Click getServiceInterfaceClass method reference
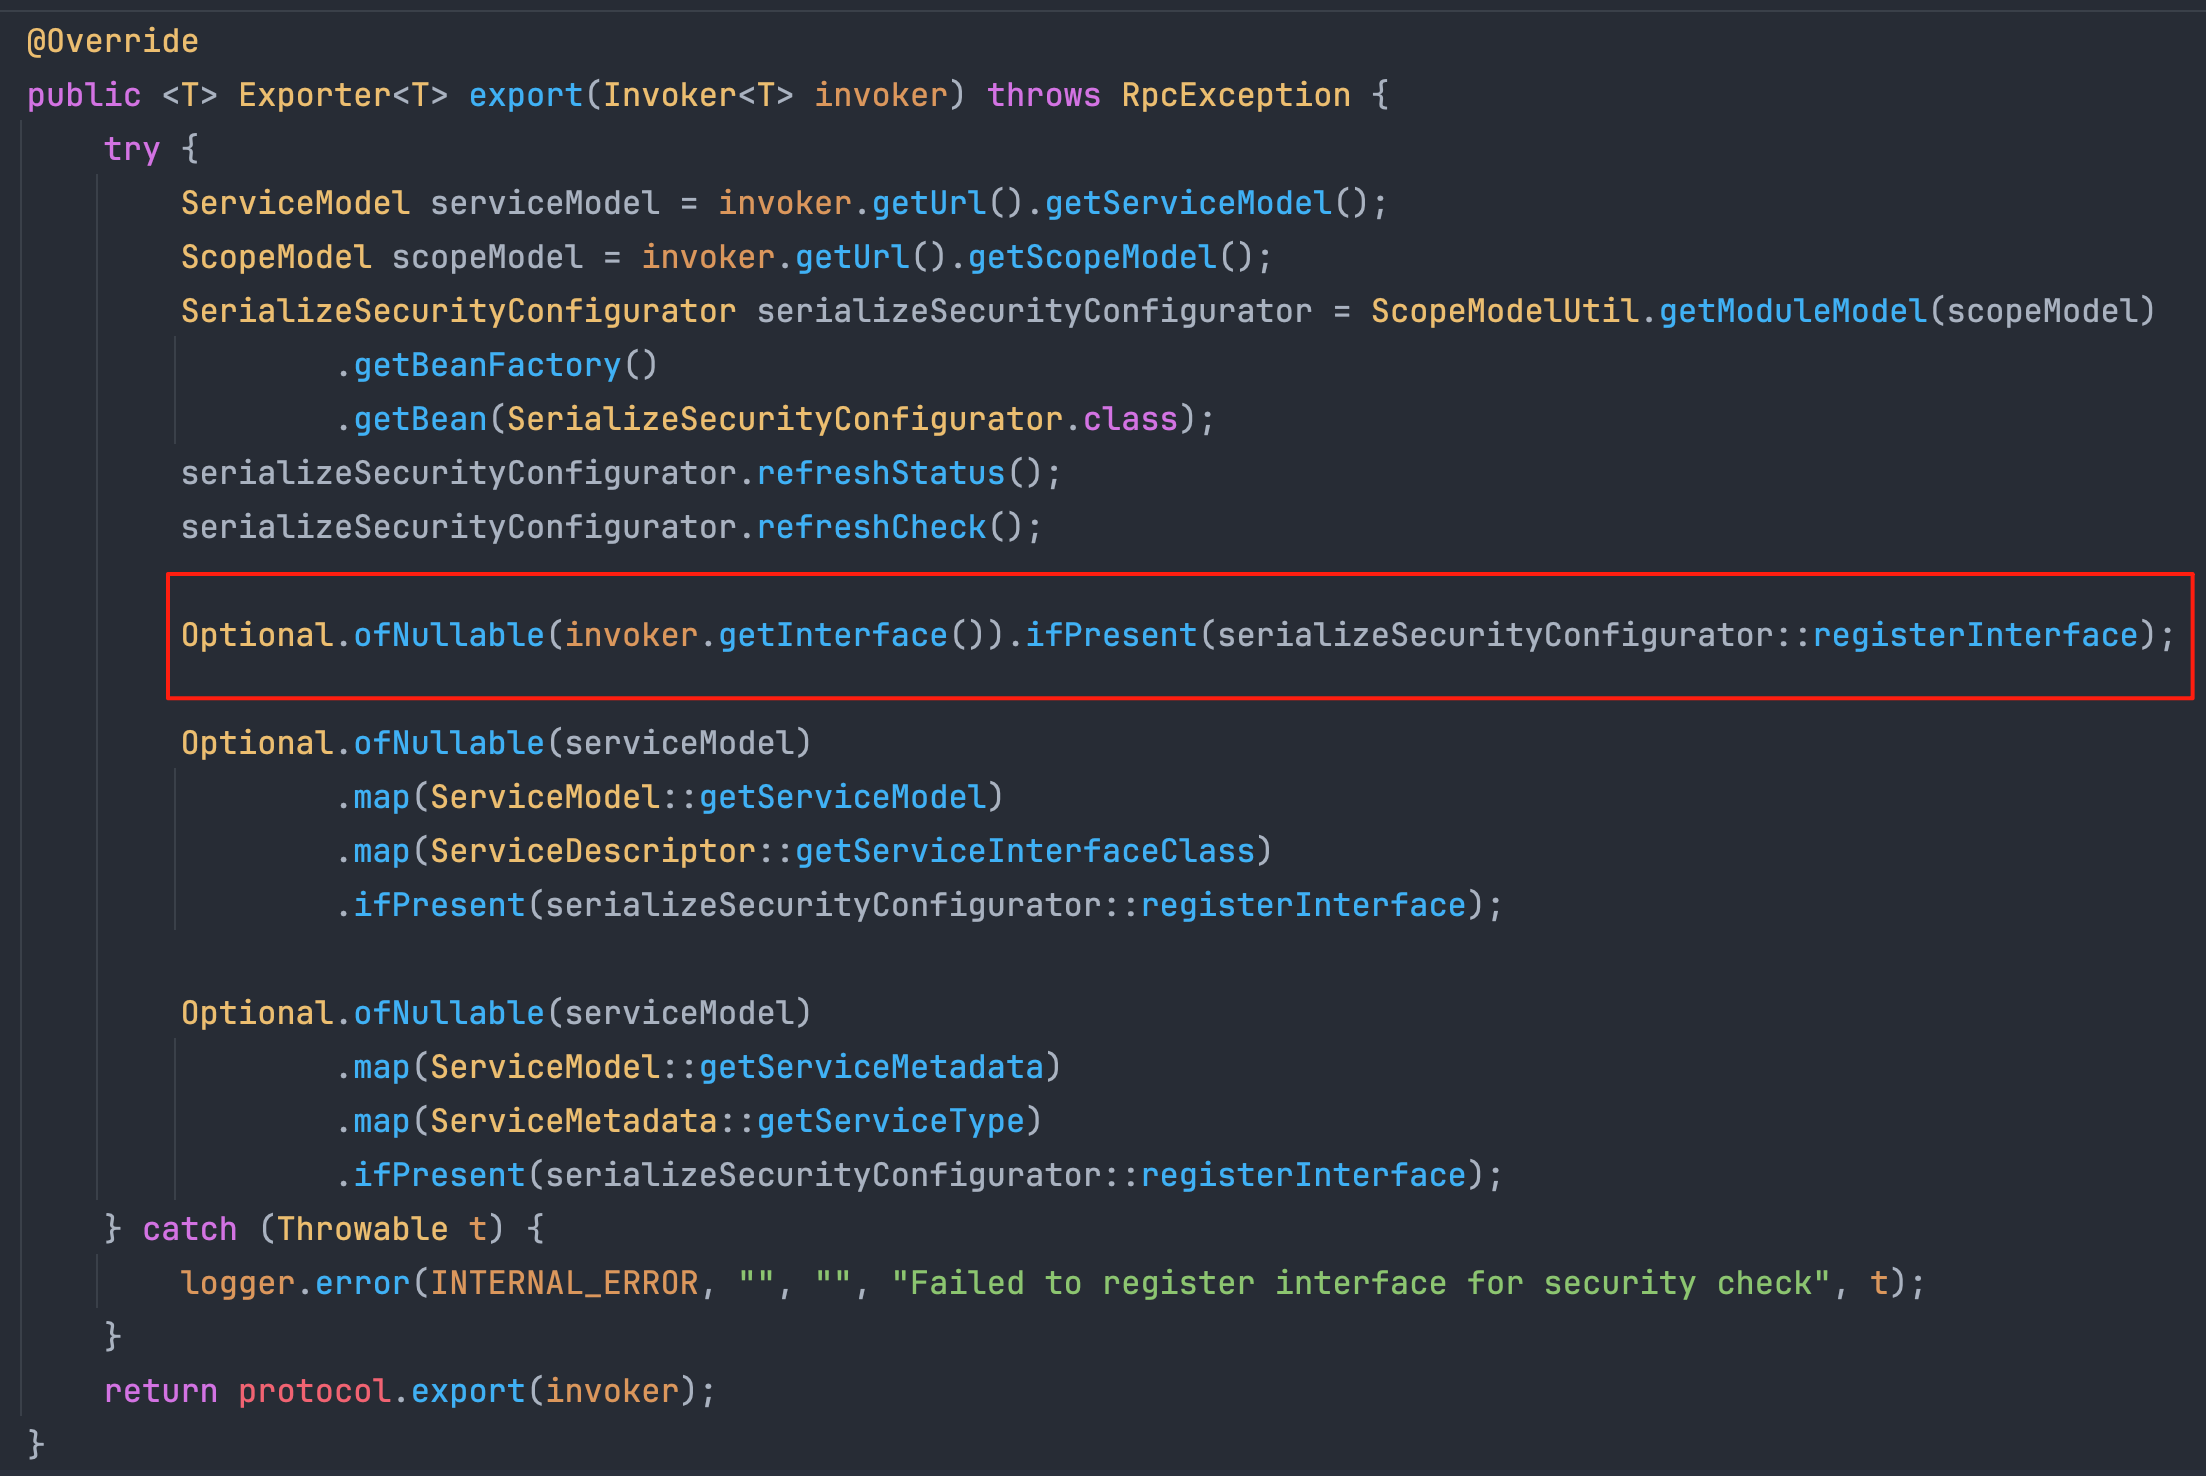 (1024, 851)
